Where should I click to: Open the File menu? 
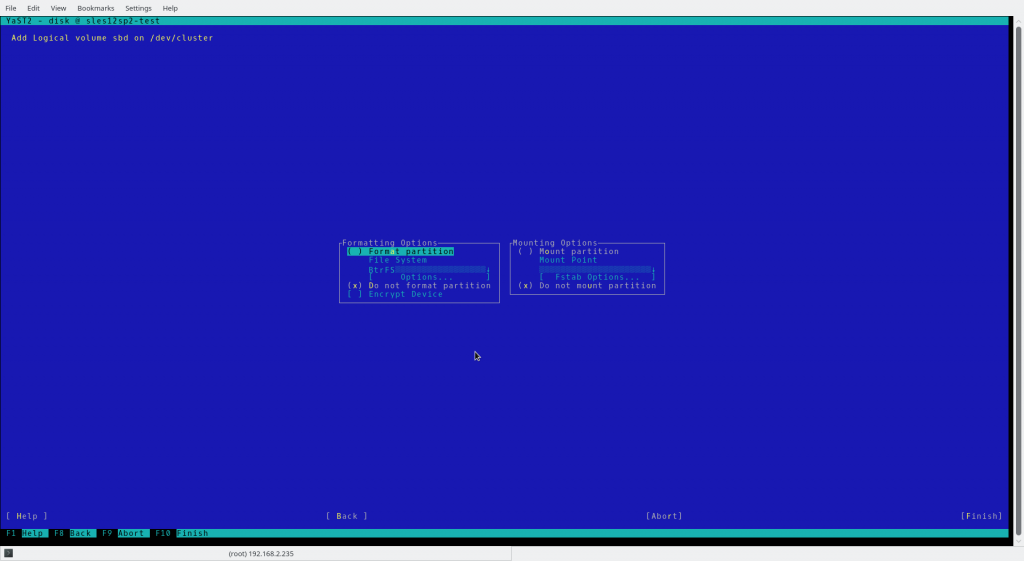point(11,8)
